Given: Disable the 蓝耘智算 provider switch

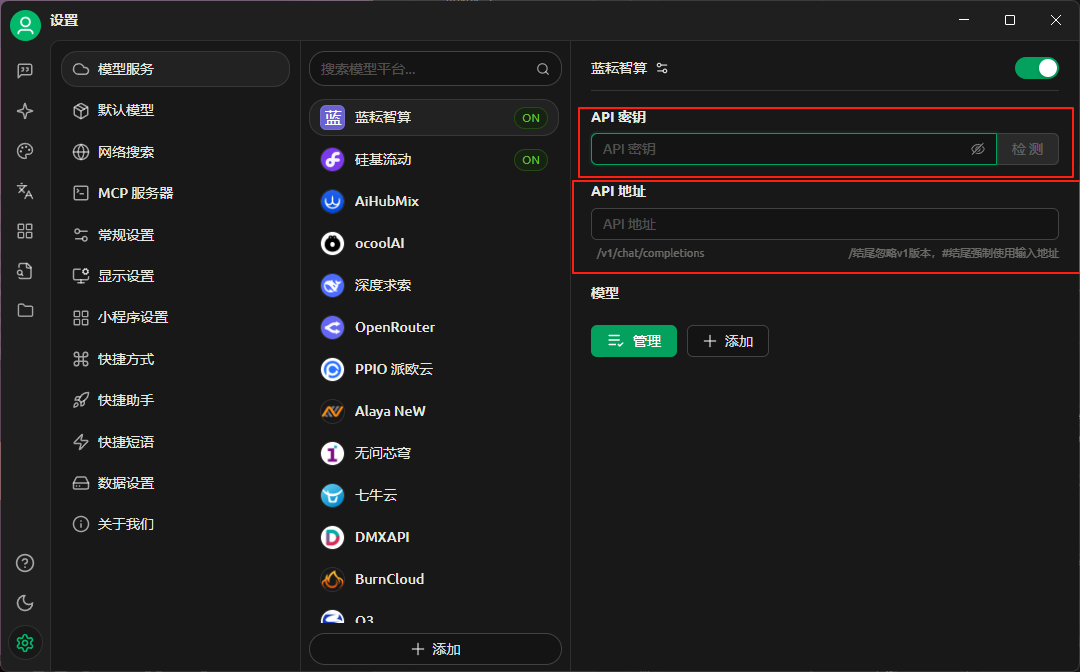Looking at the screenshot, I should (x=1037, y=68).
